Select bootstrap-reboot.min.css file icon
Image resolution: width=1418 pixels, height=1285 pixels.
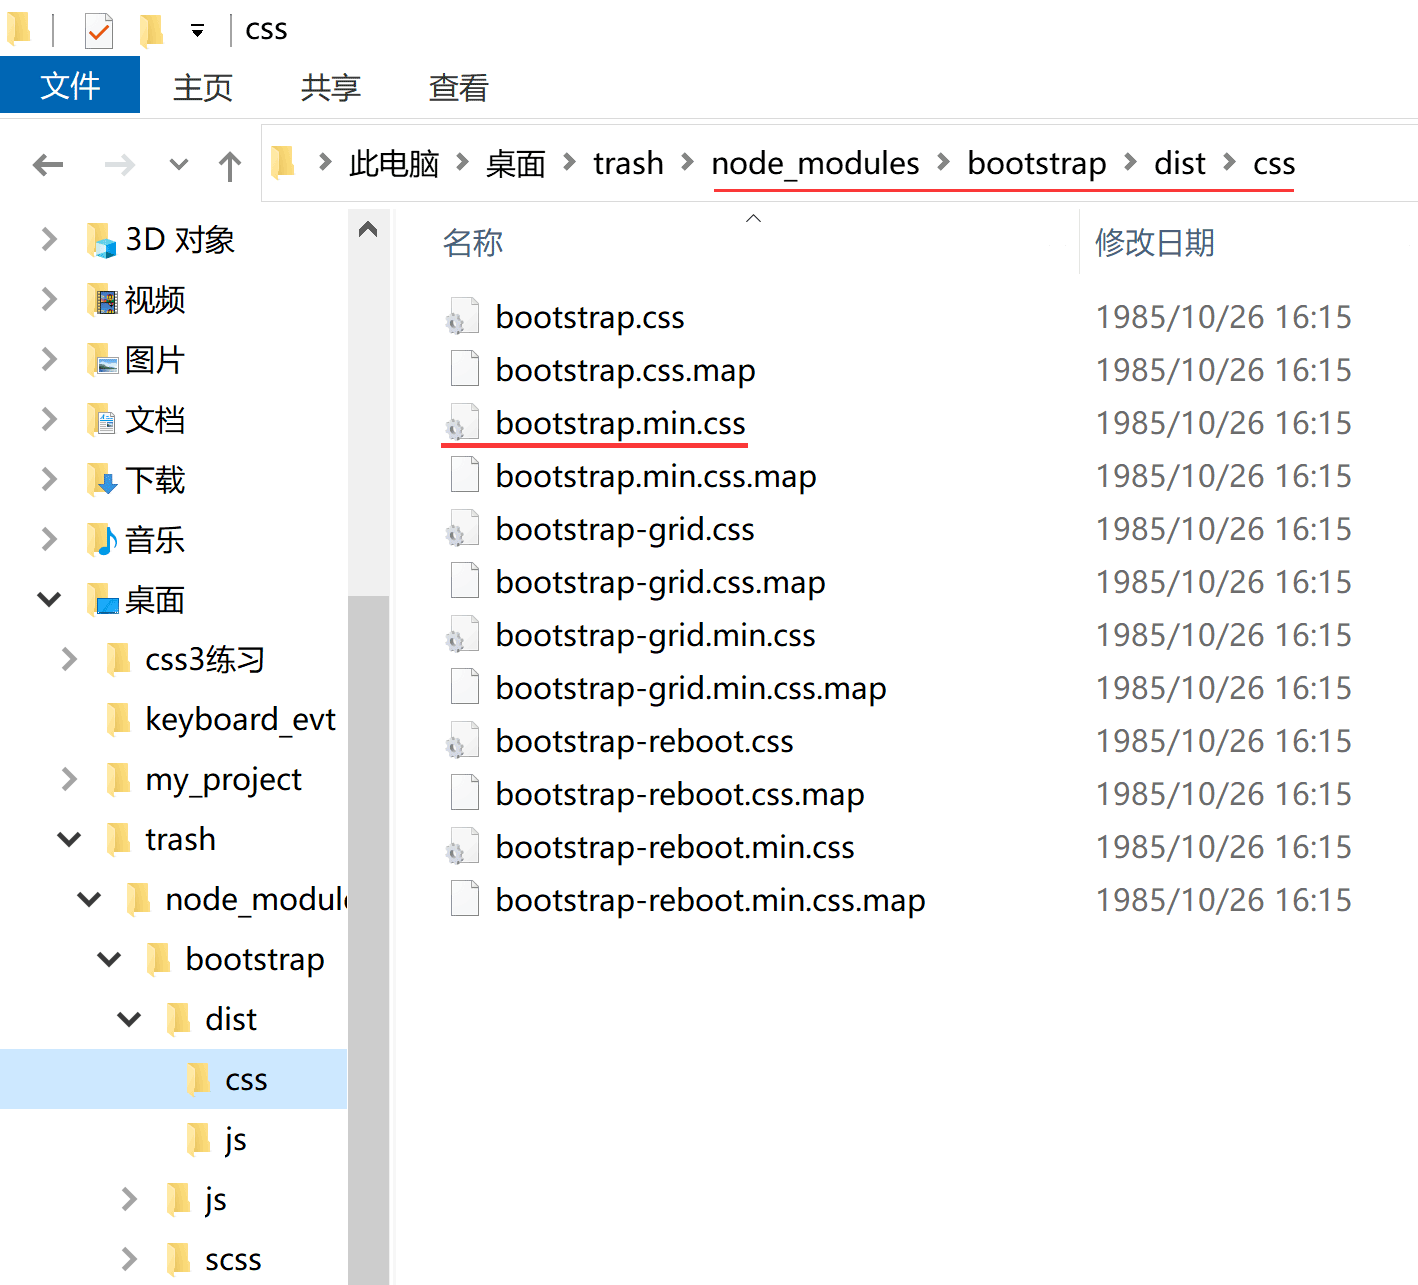[462, 846]
